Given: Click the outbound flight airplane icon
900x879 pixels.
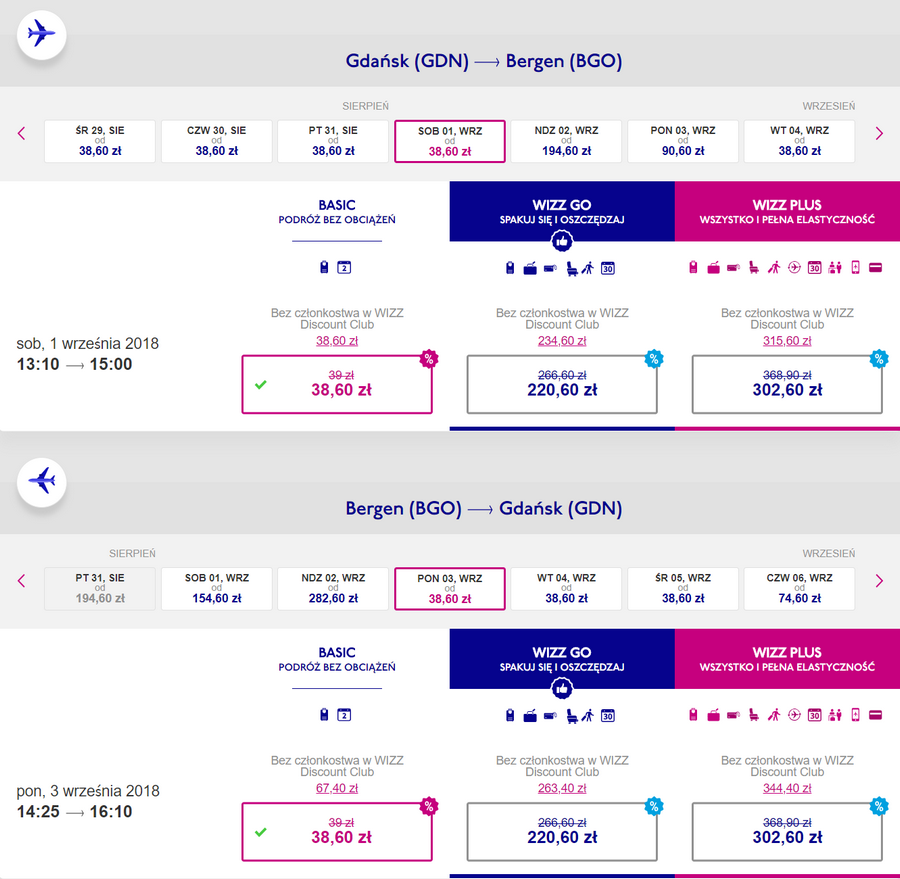Looking at the screenshot, I should pos(41,34).
